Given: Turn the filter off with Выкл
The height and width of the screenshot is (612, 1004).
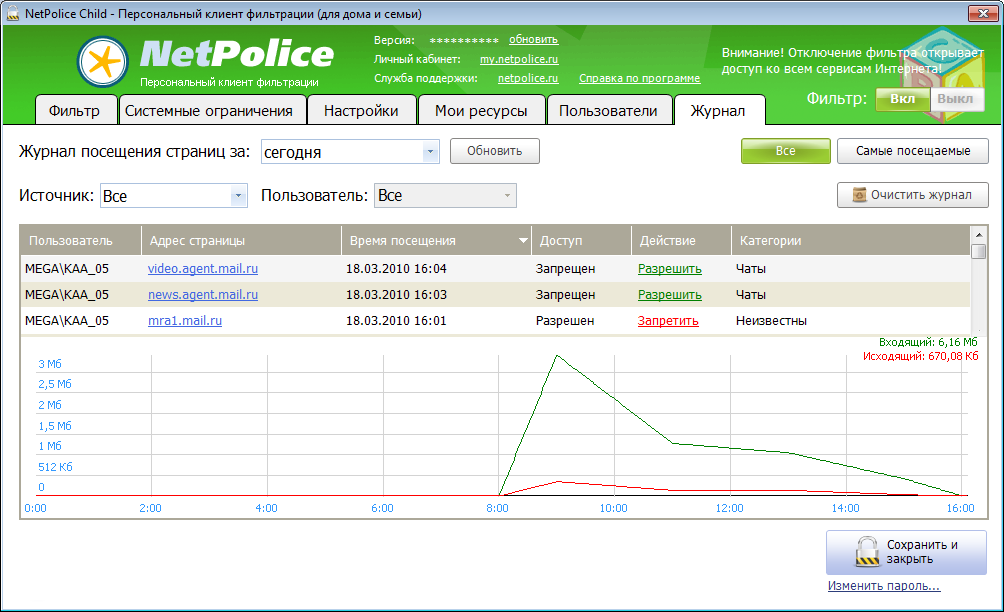Looking at the screenshot, I should (955, 99).
